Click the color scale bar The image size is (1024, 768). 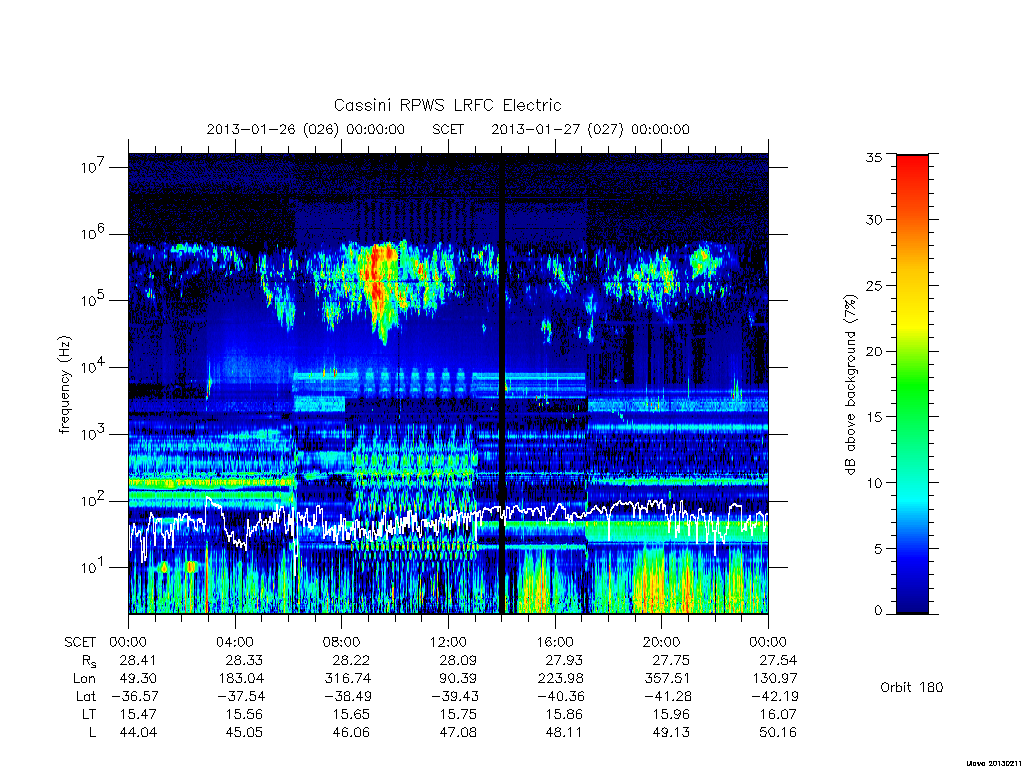click(912, 384)
